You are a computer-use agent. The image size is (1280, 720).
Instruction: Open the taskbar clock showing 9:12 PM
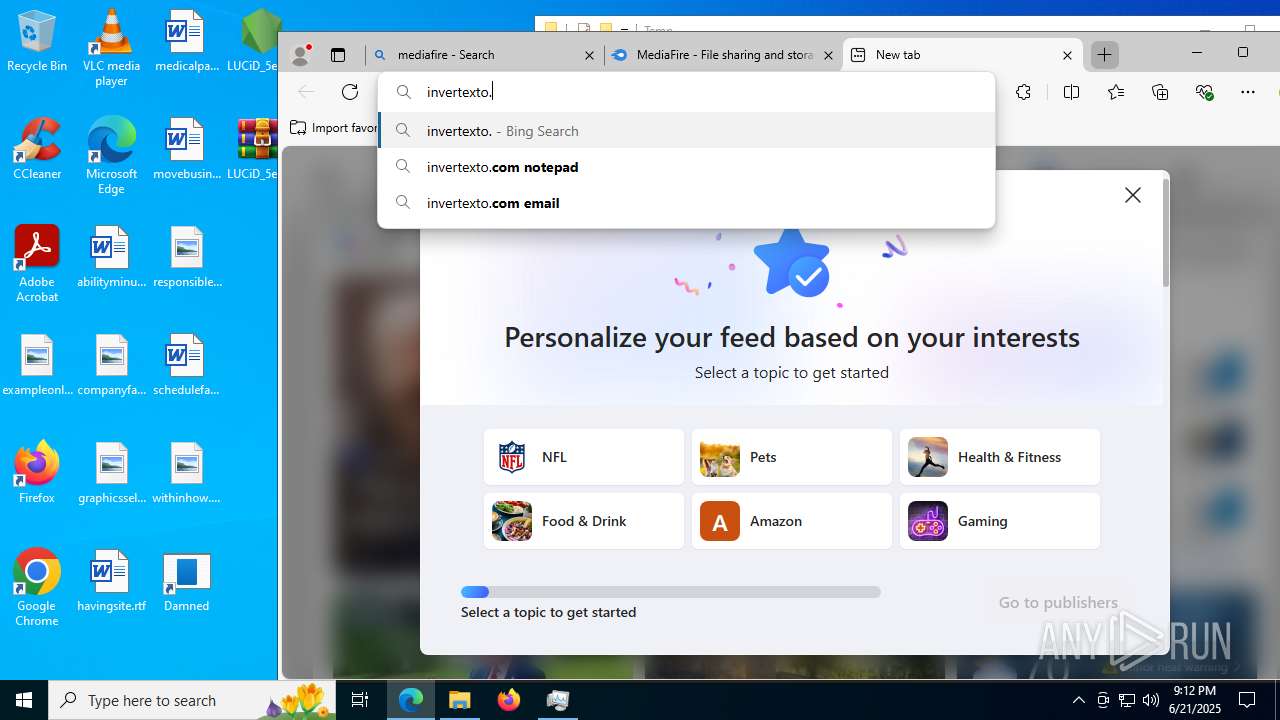click(1194, 700)
